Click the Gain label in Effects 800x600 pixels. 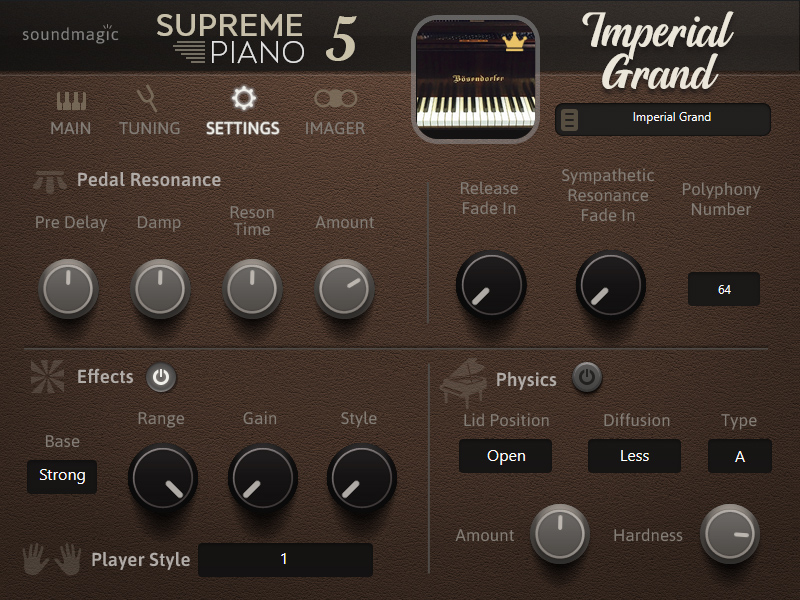pyautogui.click(x=260, y=418)
